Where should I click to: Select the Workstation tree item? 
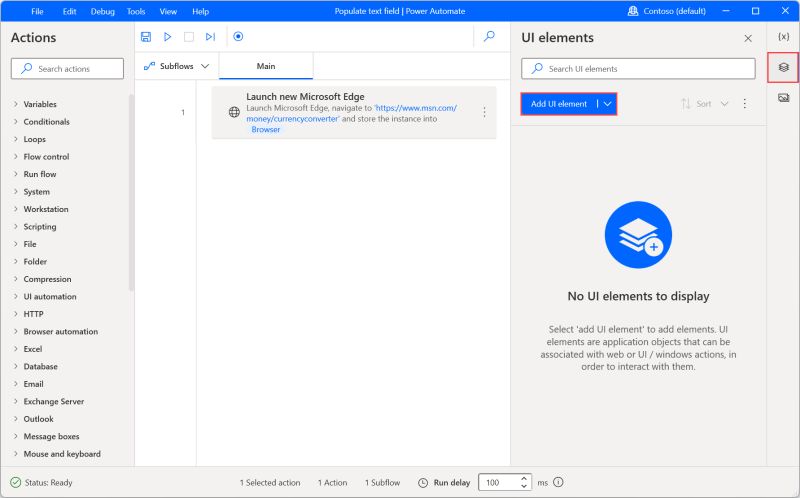click(46, 209)
